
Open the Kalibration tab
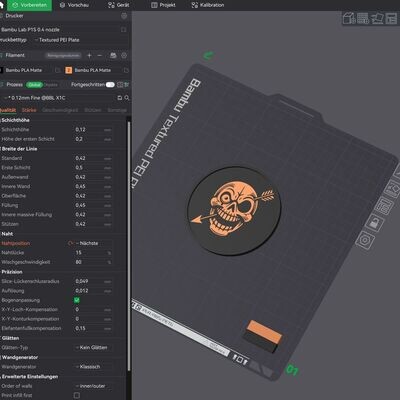(x=208, y=5)
